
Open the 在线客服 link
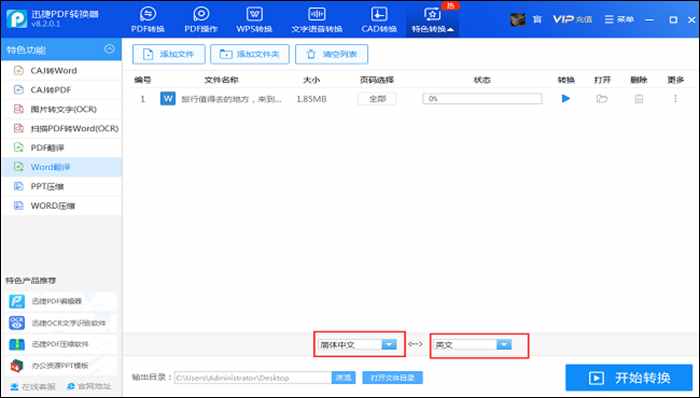tap(33, 386)
